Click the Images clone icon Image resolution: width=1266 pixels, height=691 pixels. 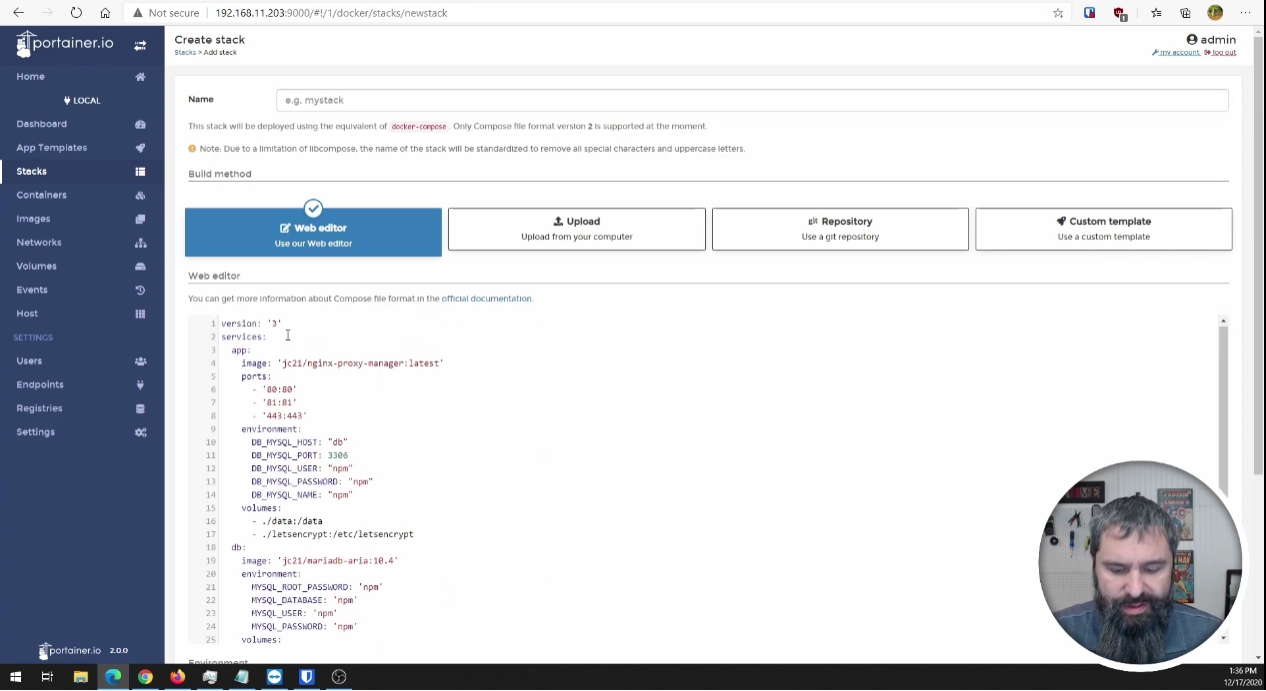(140, 219)
